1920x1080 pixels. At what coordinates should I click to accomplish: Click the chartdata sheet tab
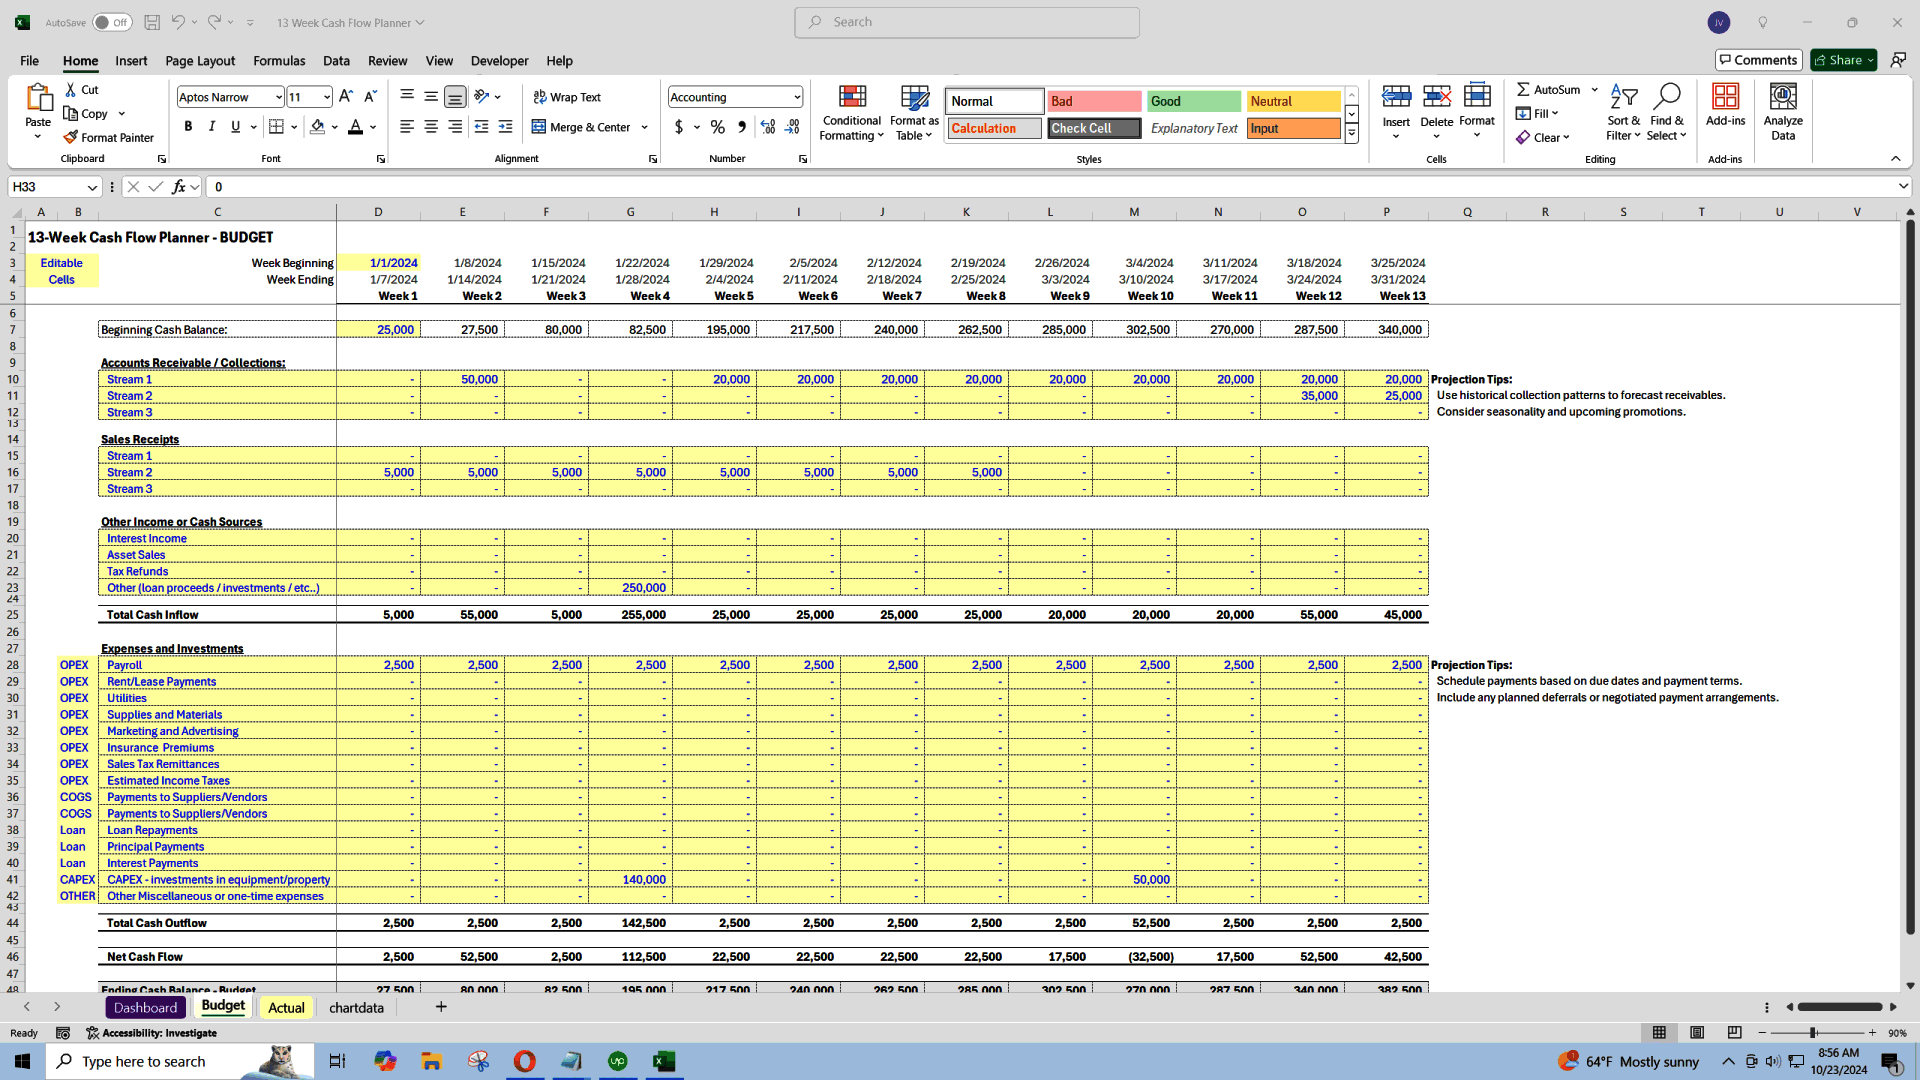[x=356, y=1007]
